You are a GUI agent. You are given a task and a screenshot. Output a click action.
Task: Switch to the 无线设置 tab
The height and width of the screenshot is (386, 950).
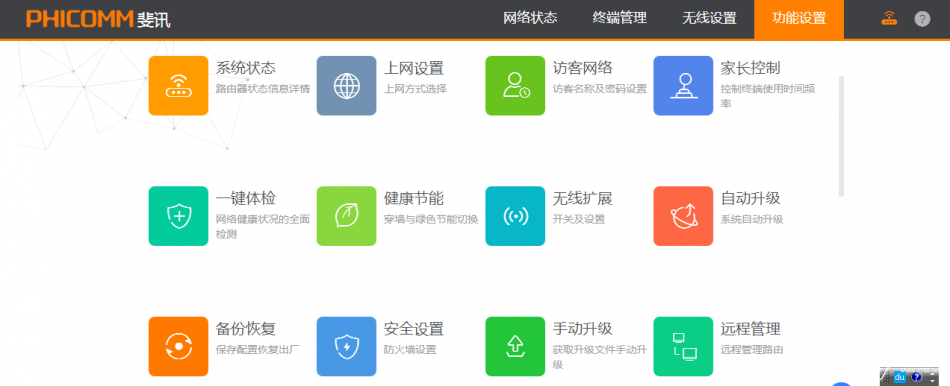tap(709, 18)
